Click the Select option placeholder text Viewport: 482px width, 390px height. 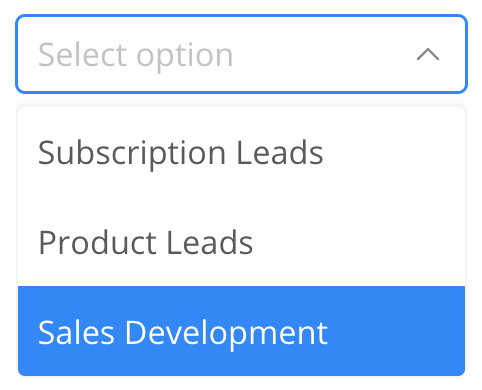[x=135, y=55]
